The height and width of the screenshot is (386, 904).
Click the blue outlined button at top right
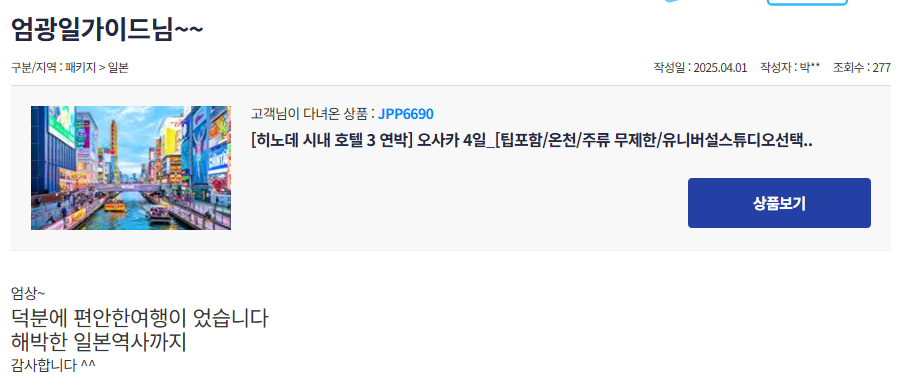(x=807, y=2)
